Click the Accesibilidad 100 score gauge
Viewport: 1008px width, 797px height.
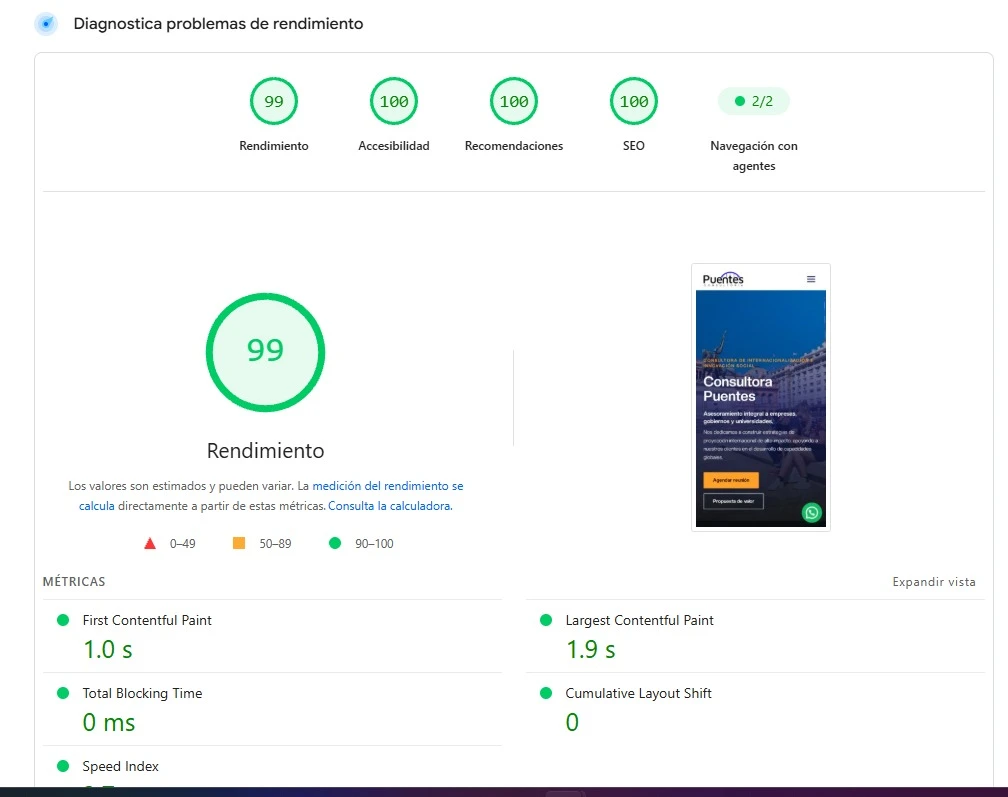394,102
